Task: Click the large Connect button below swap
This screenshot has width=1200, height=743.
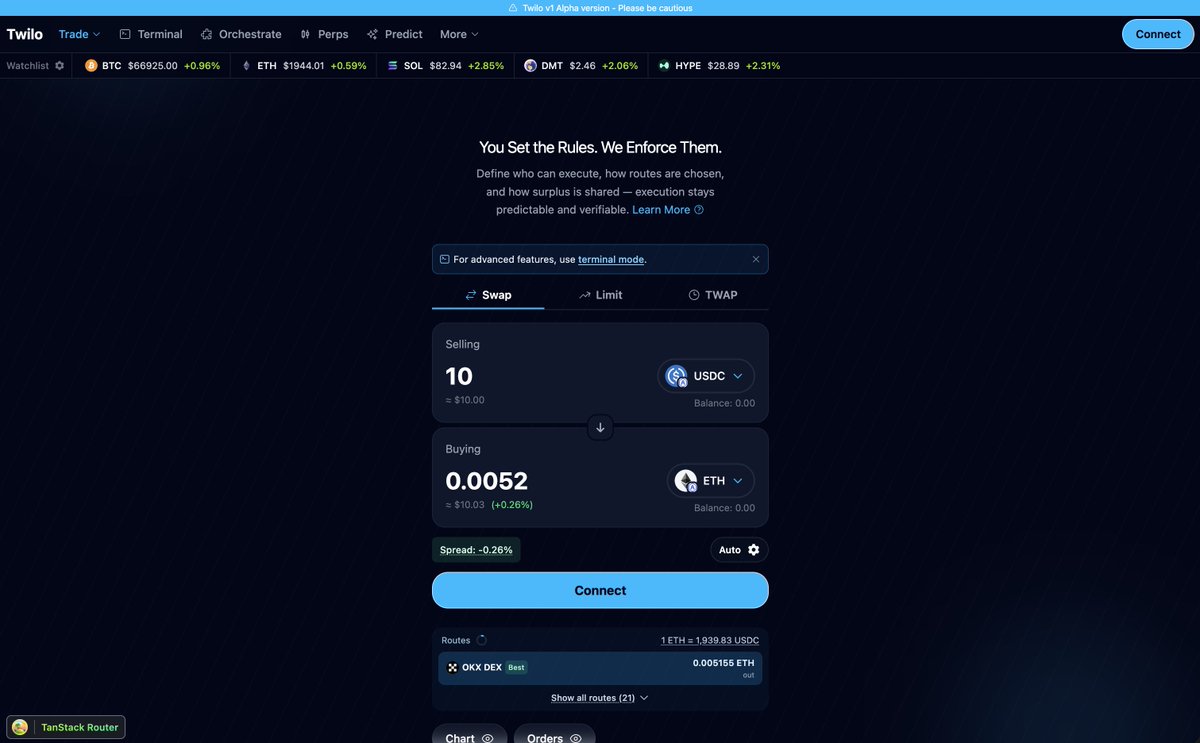Action: 600,590
